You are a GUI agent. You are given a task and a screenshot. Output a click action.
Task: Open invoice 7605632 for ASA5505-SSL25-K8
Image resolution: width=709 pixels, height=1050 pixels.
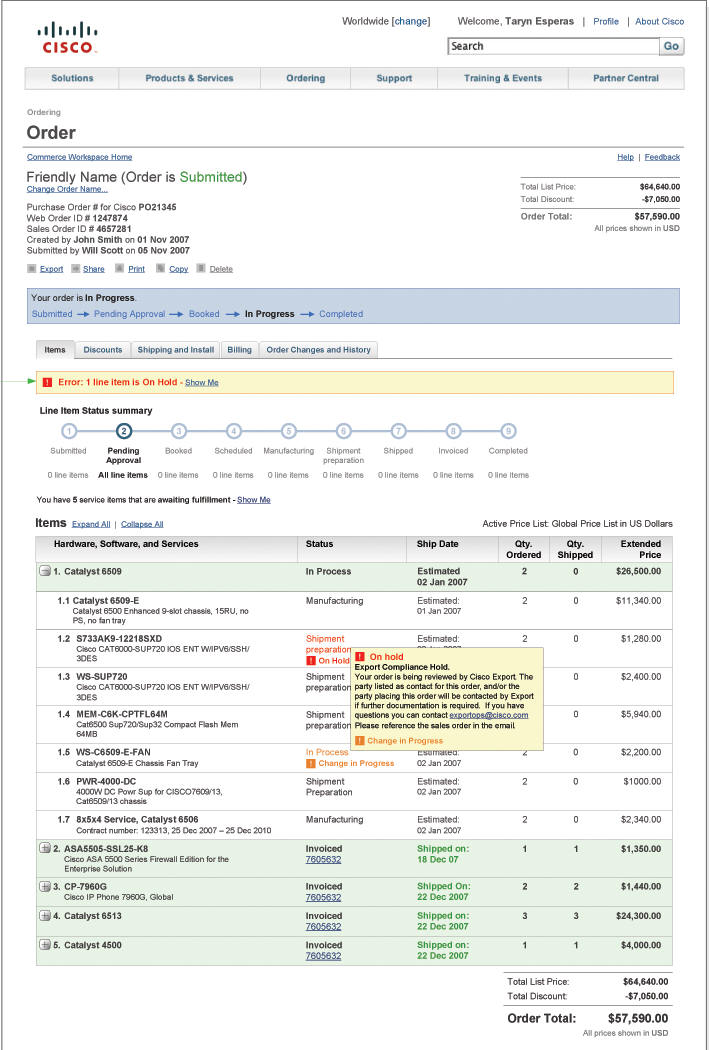[x=323, y=859]
